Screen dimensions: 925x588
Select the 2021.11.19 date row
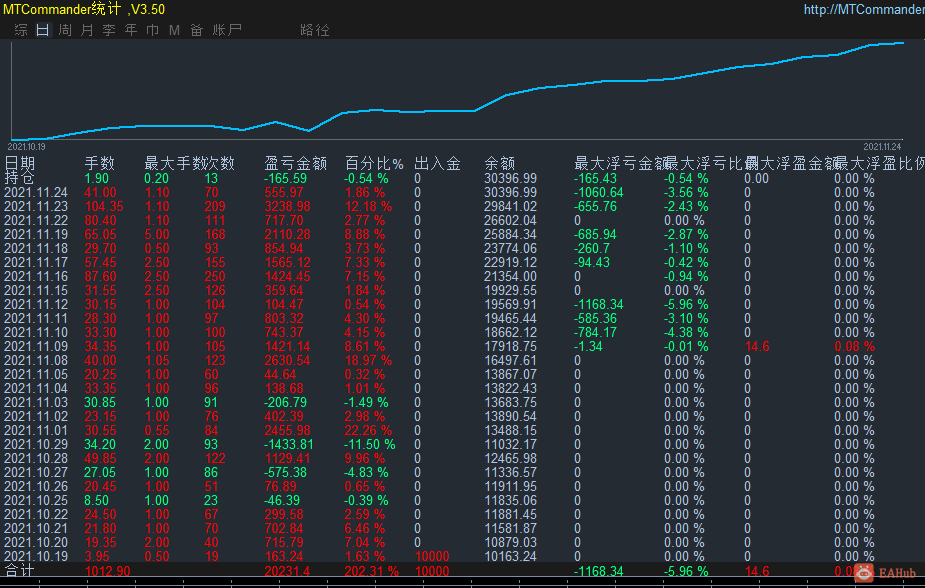point(36,234)
